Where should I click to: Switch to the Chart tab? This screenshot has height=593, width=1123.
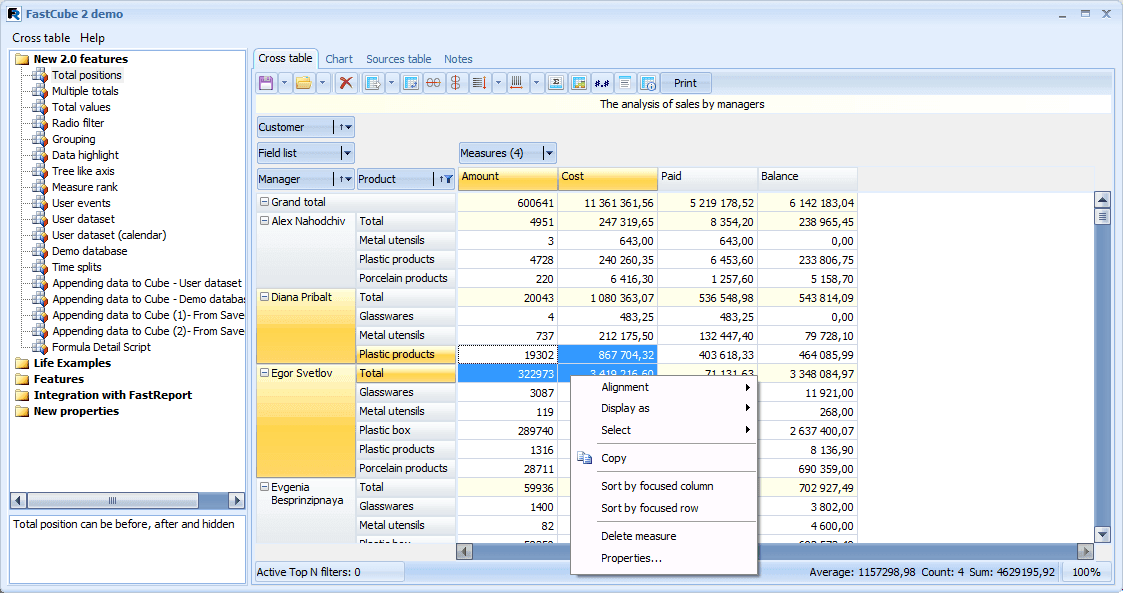(339, 59)
